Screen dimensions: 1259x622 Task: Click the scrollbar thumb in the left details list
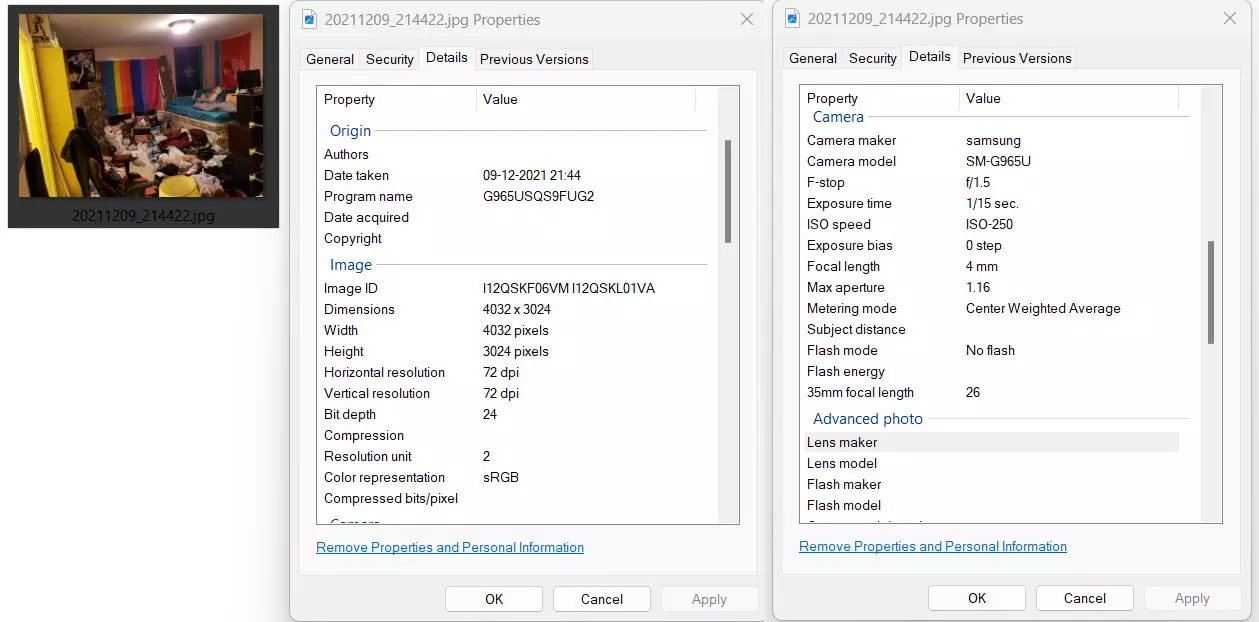[x=728, y=190]
